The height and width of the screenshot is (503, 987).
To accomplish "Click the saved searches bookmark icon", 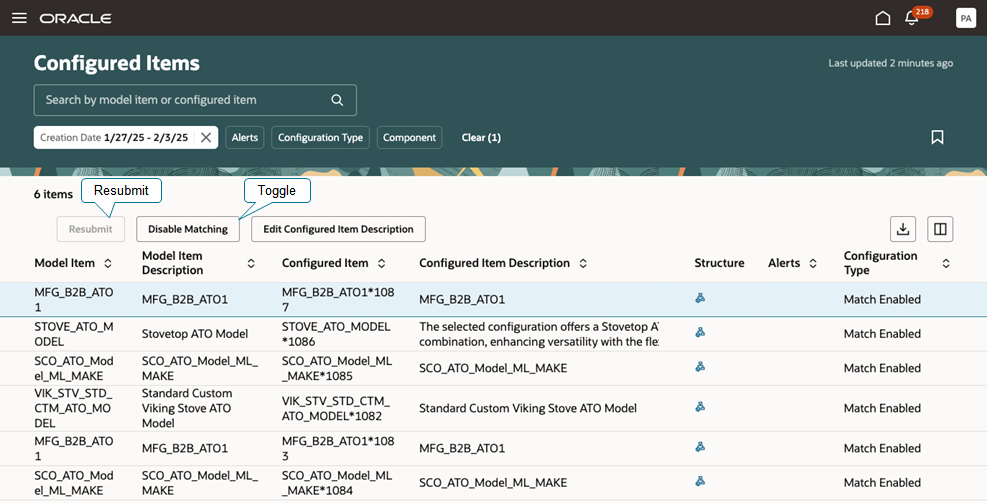I will click(x=937, y=137).
